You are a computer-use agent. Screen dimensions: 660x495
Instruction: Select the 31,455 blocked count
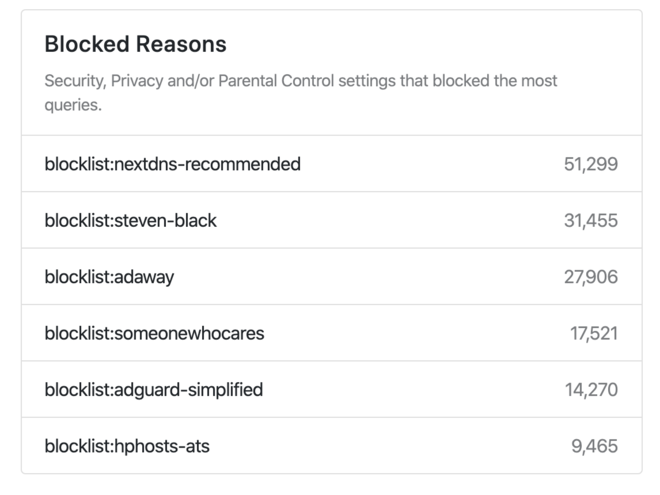590,220
